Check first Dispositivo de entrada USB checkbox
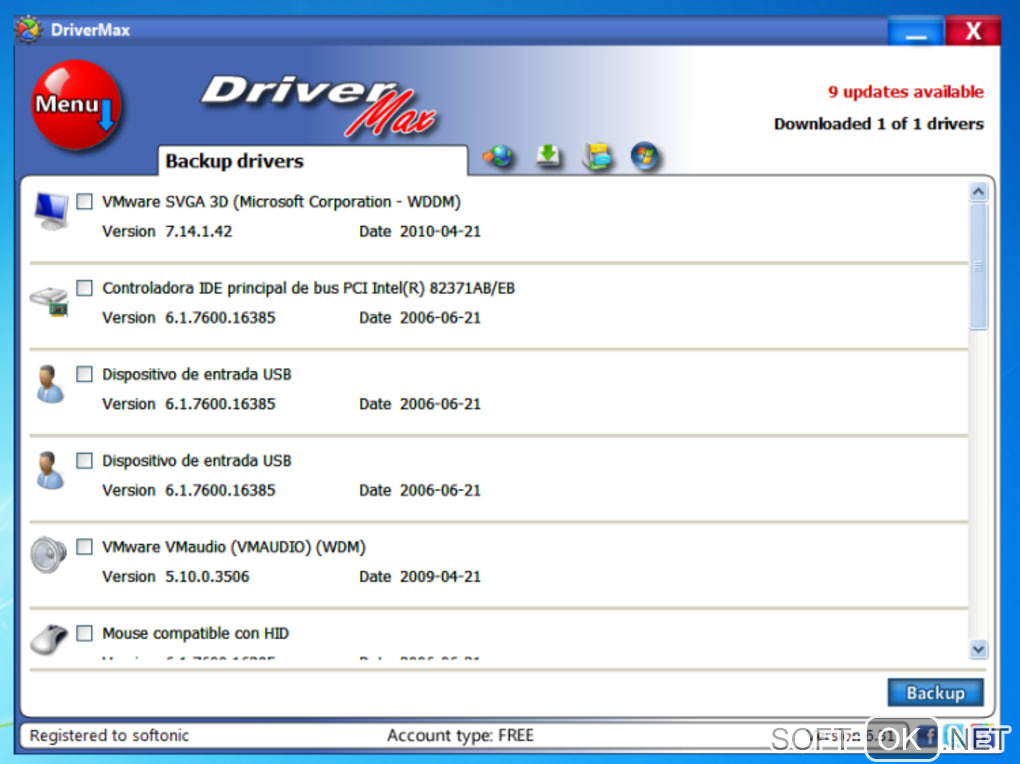This screenshot has height=764, width=1020. (x=85, y=374)
